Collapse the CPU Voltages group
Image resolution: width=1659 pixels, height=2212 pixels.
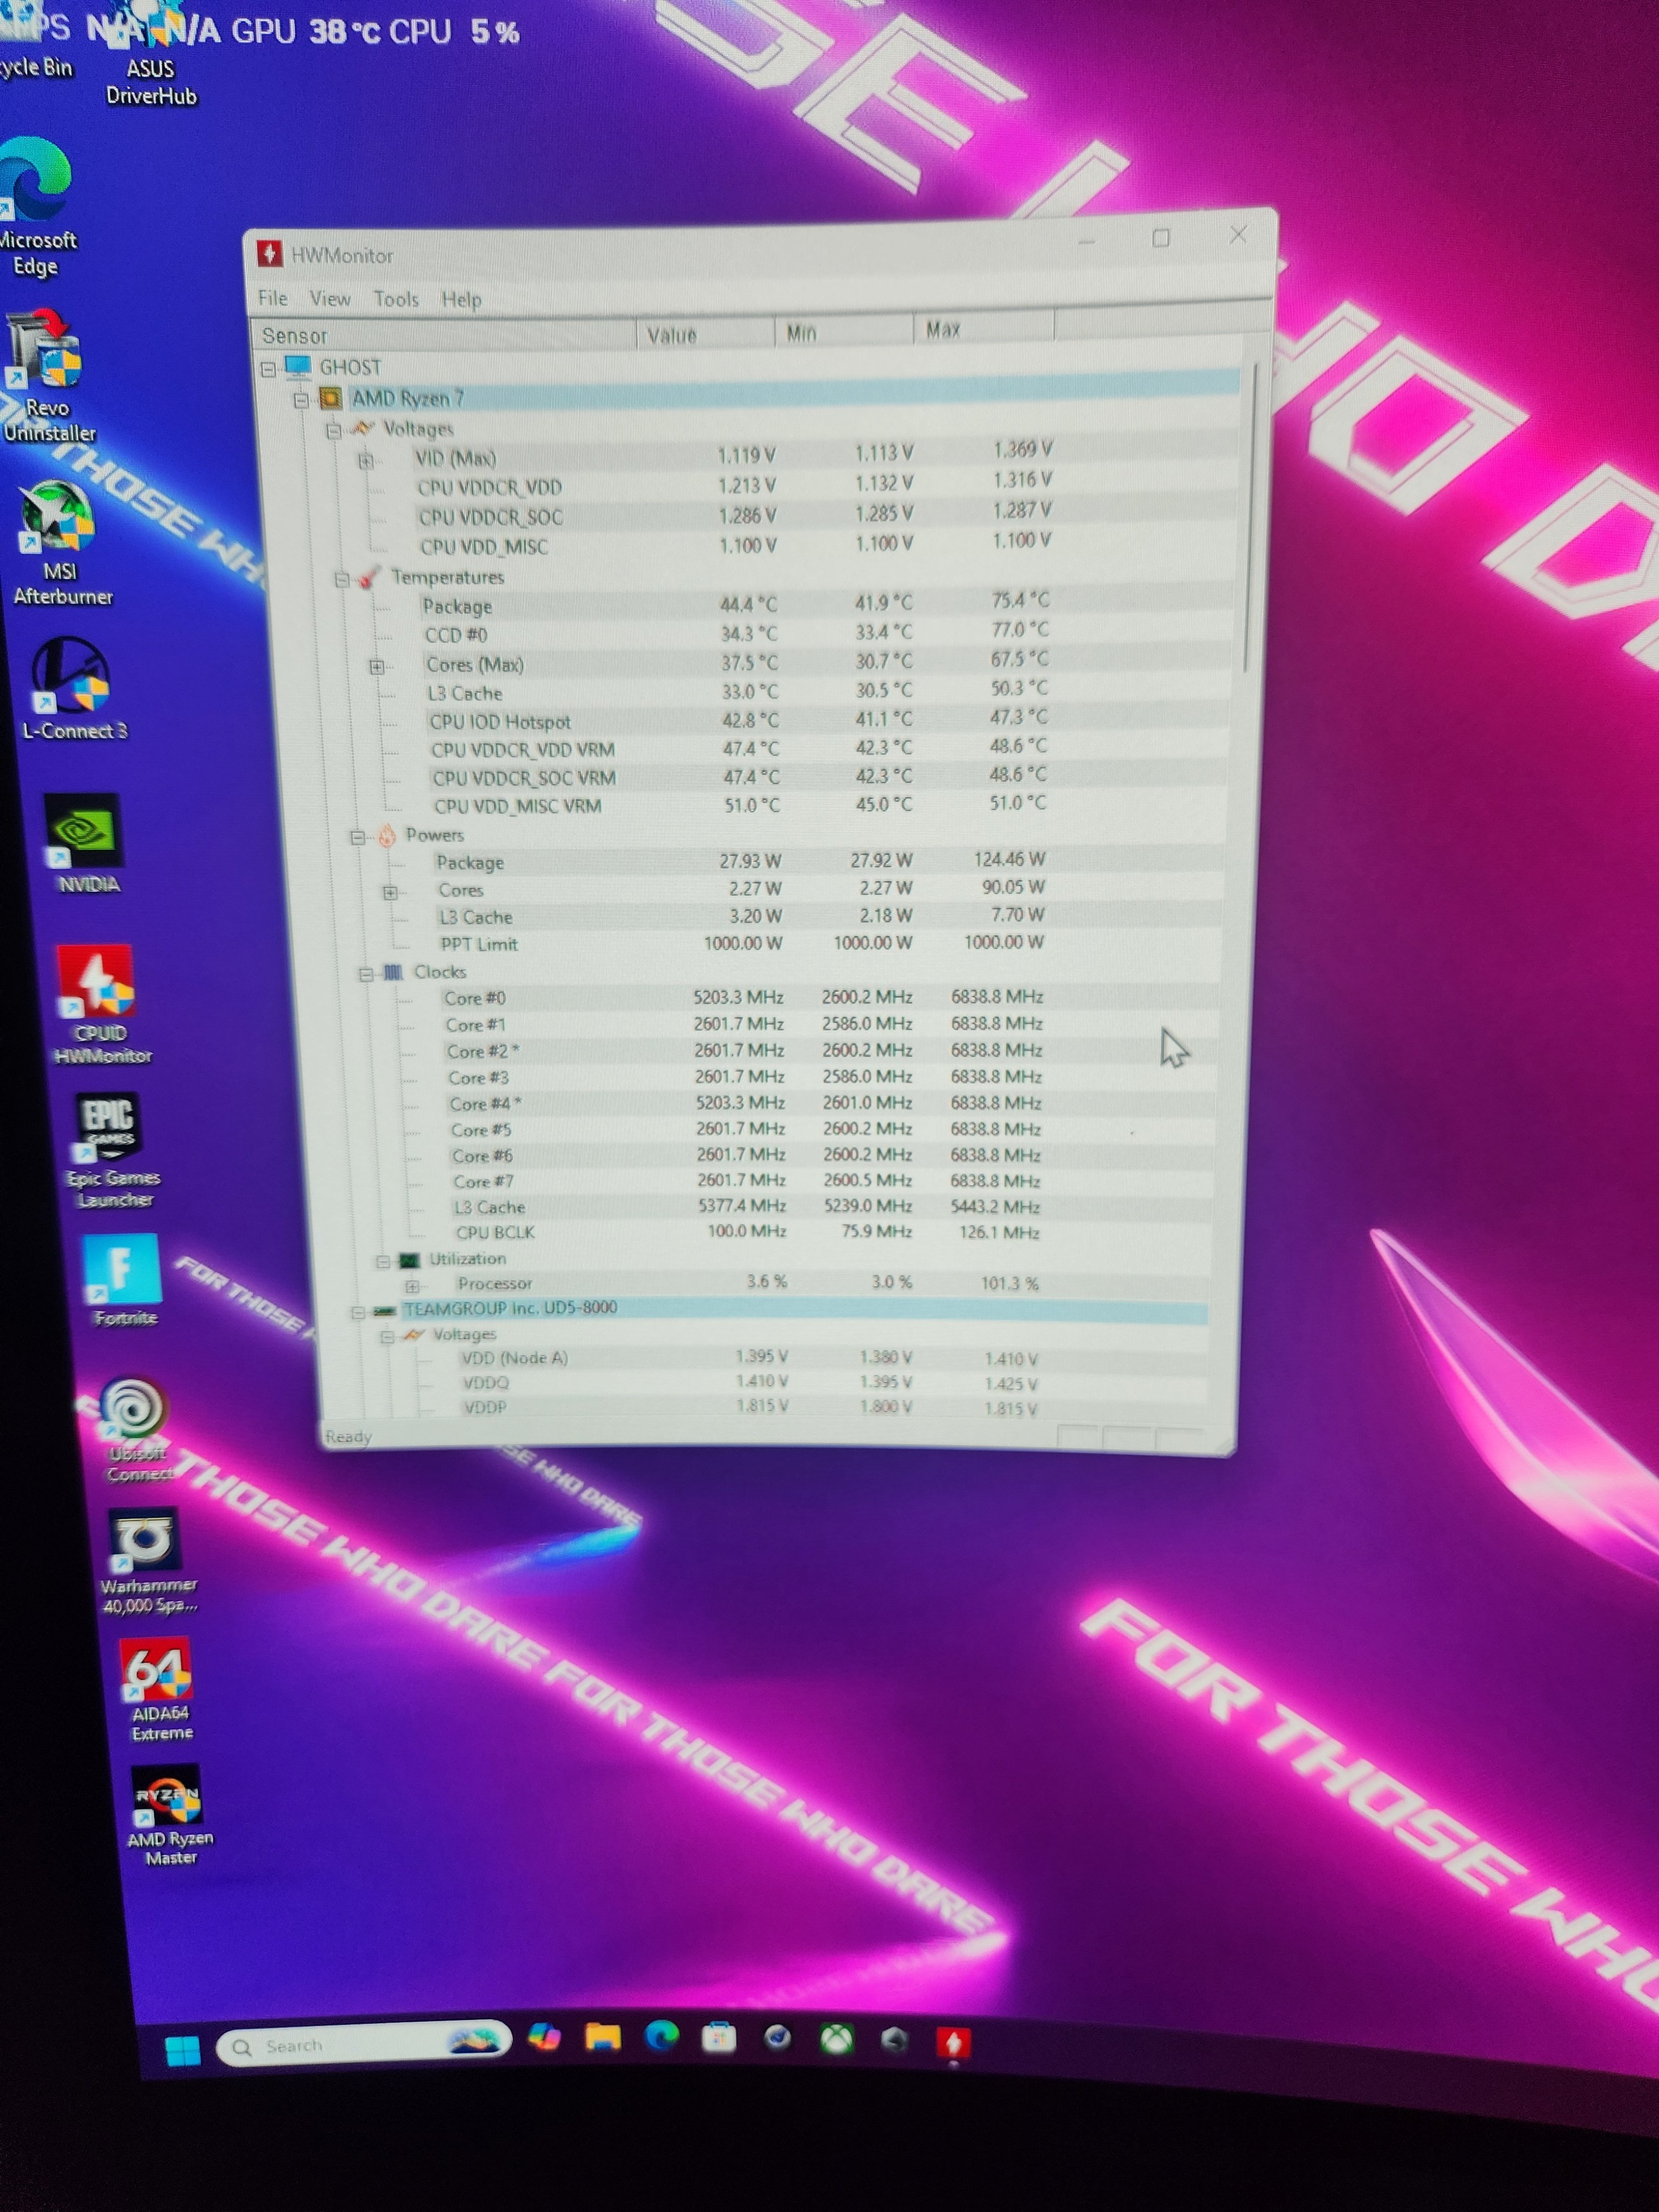click(334, 430)
